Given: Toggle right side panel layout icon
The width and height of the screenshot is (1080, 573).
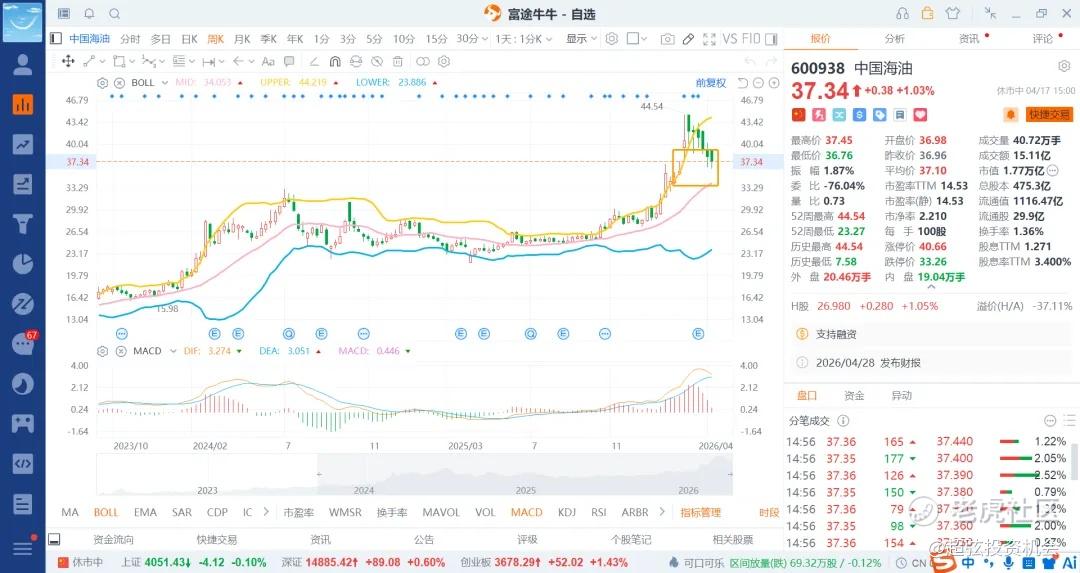Looking at the screenshot, I should [x=771, y=39].
